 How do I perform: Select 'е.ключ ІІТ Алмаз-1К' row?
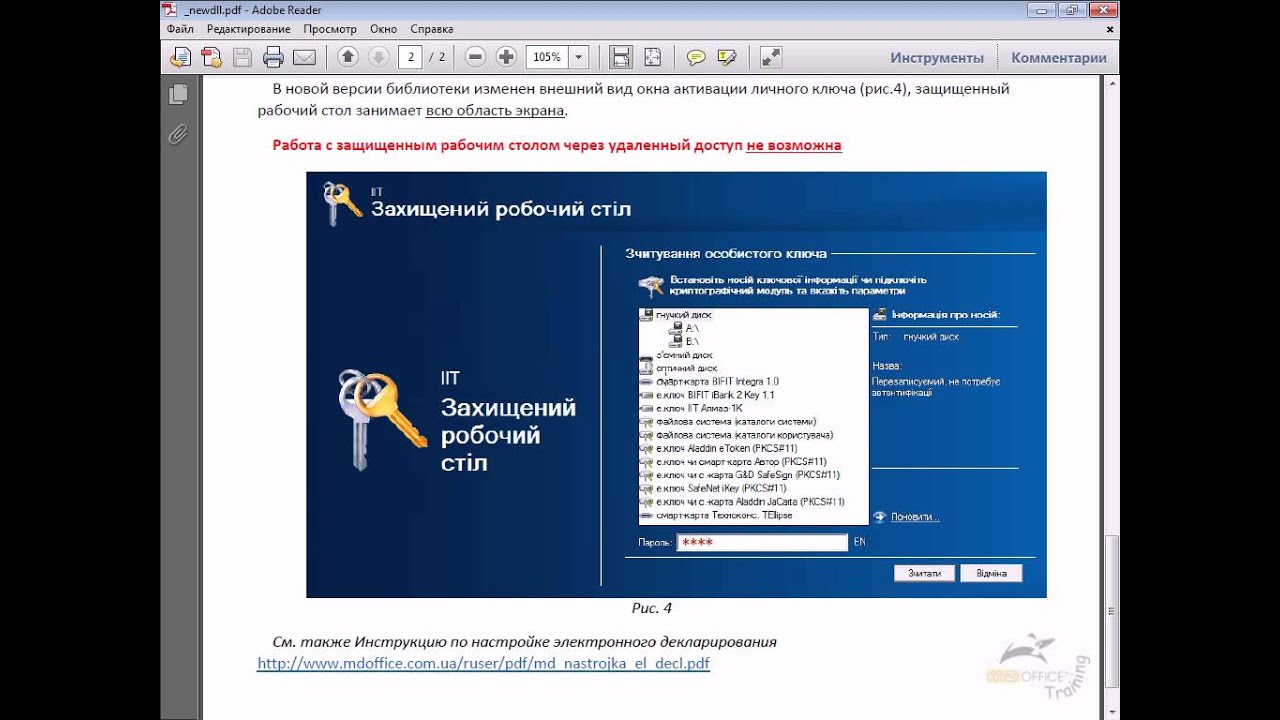699,408
